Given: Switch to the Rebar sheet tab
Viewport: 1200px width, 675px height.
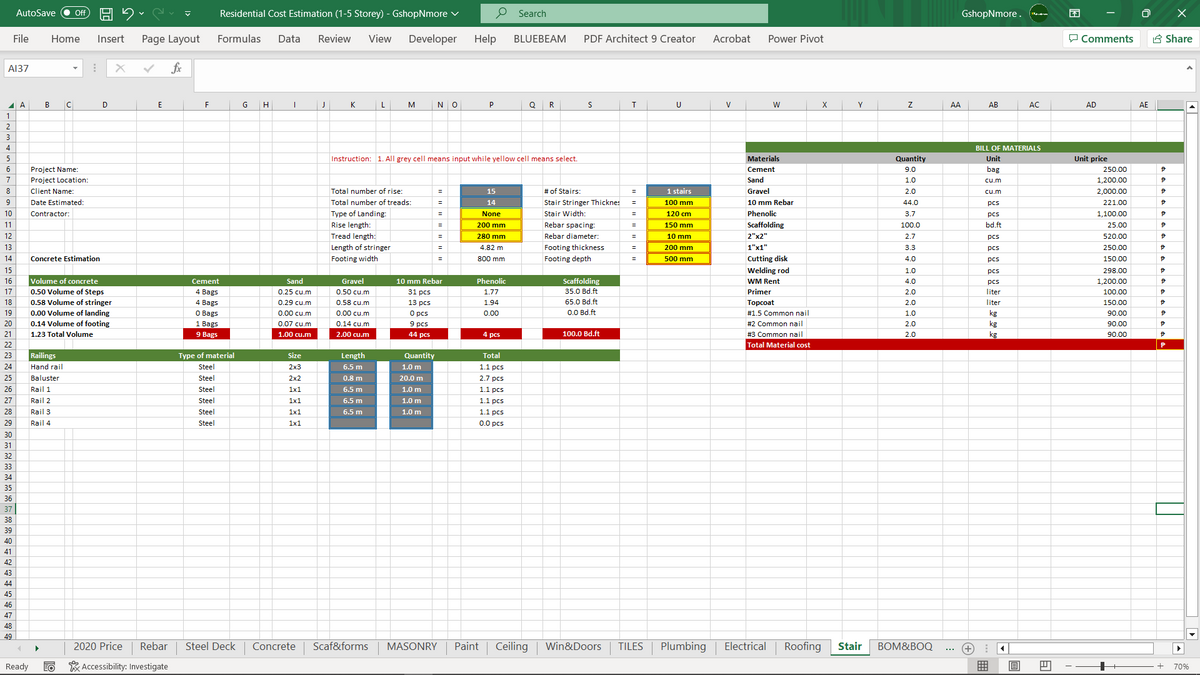Looking at the screenshot, I should tap(154, 647).
